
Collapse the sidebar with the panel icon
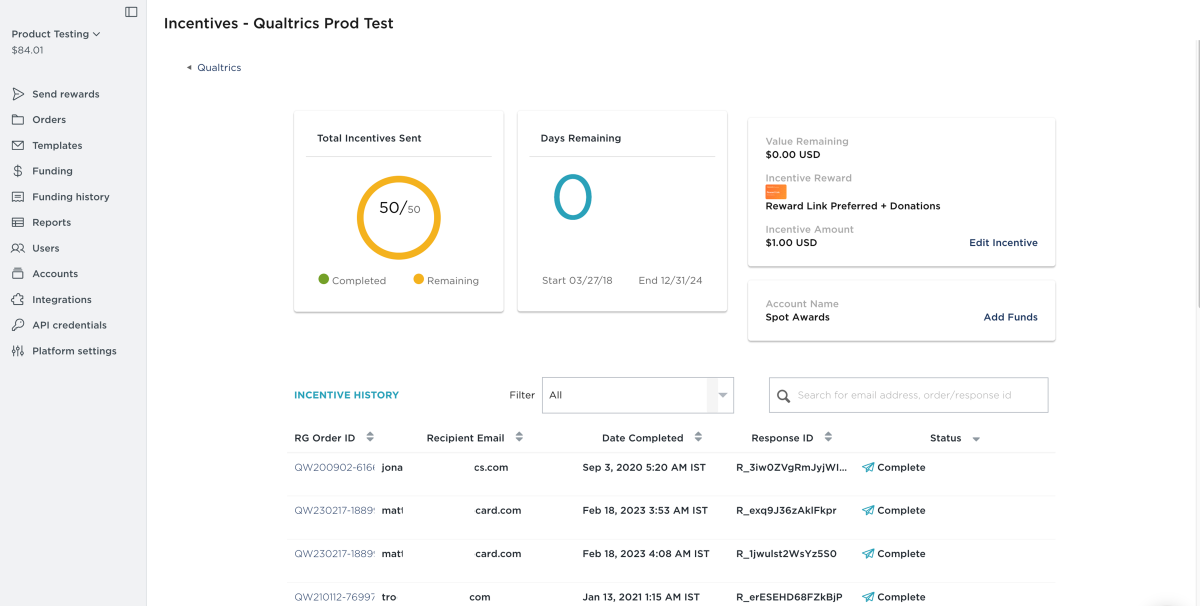[131, 12]
